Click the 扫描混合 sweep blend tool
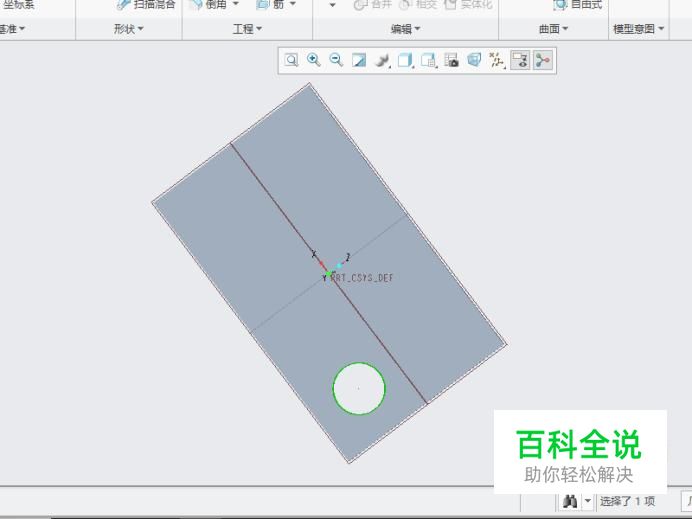This screenshot has width=692, height=519. (146, 4)
